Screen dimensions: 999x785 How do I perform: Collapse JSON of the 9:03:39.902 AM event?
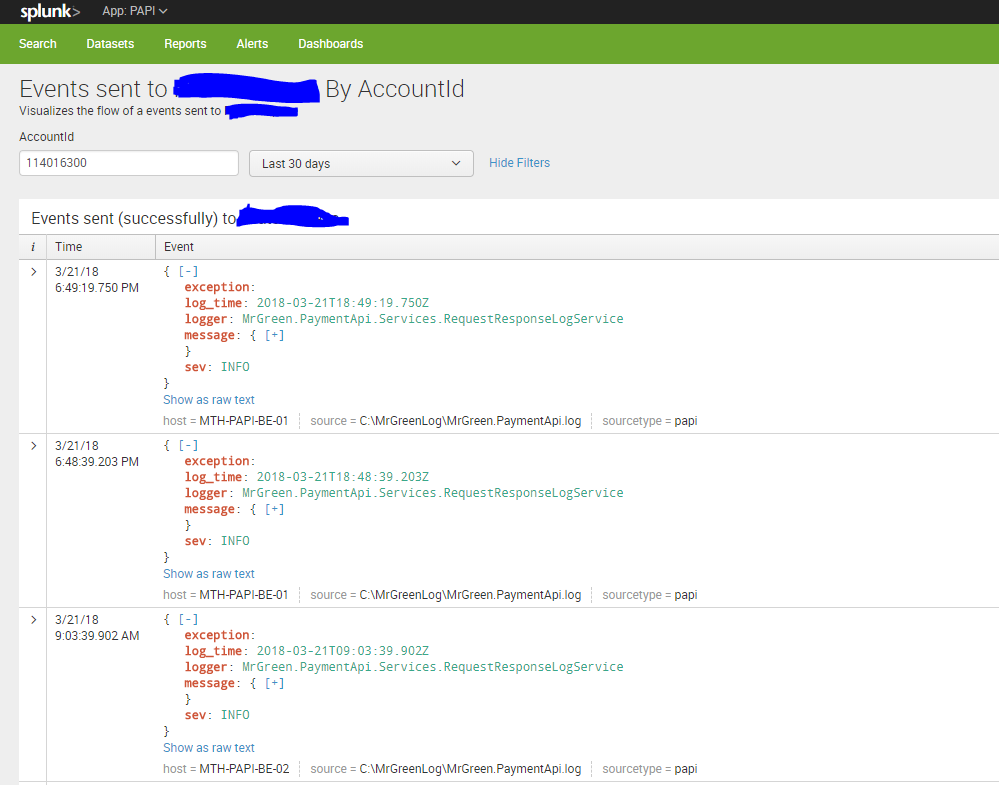[188, 619]
